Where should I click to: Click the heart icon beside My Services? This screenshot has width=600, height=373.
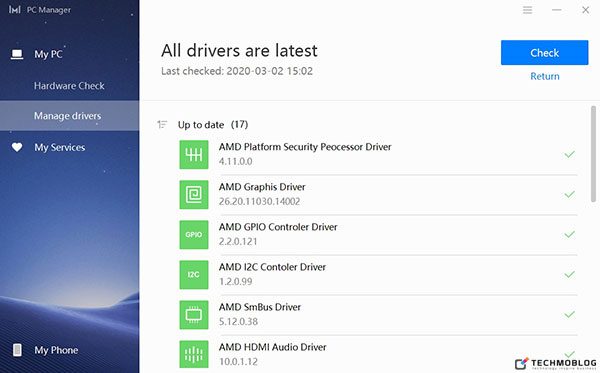pyautogui.click(x=17, y=147)
